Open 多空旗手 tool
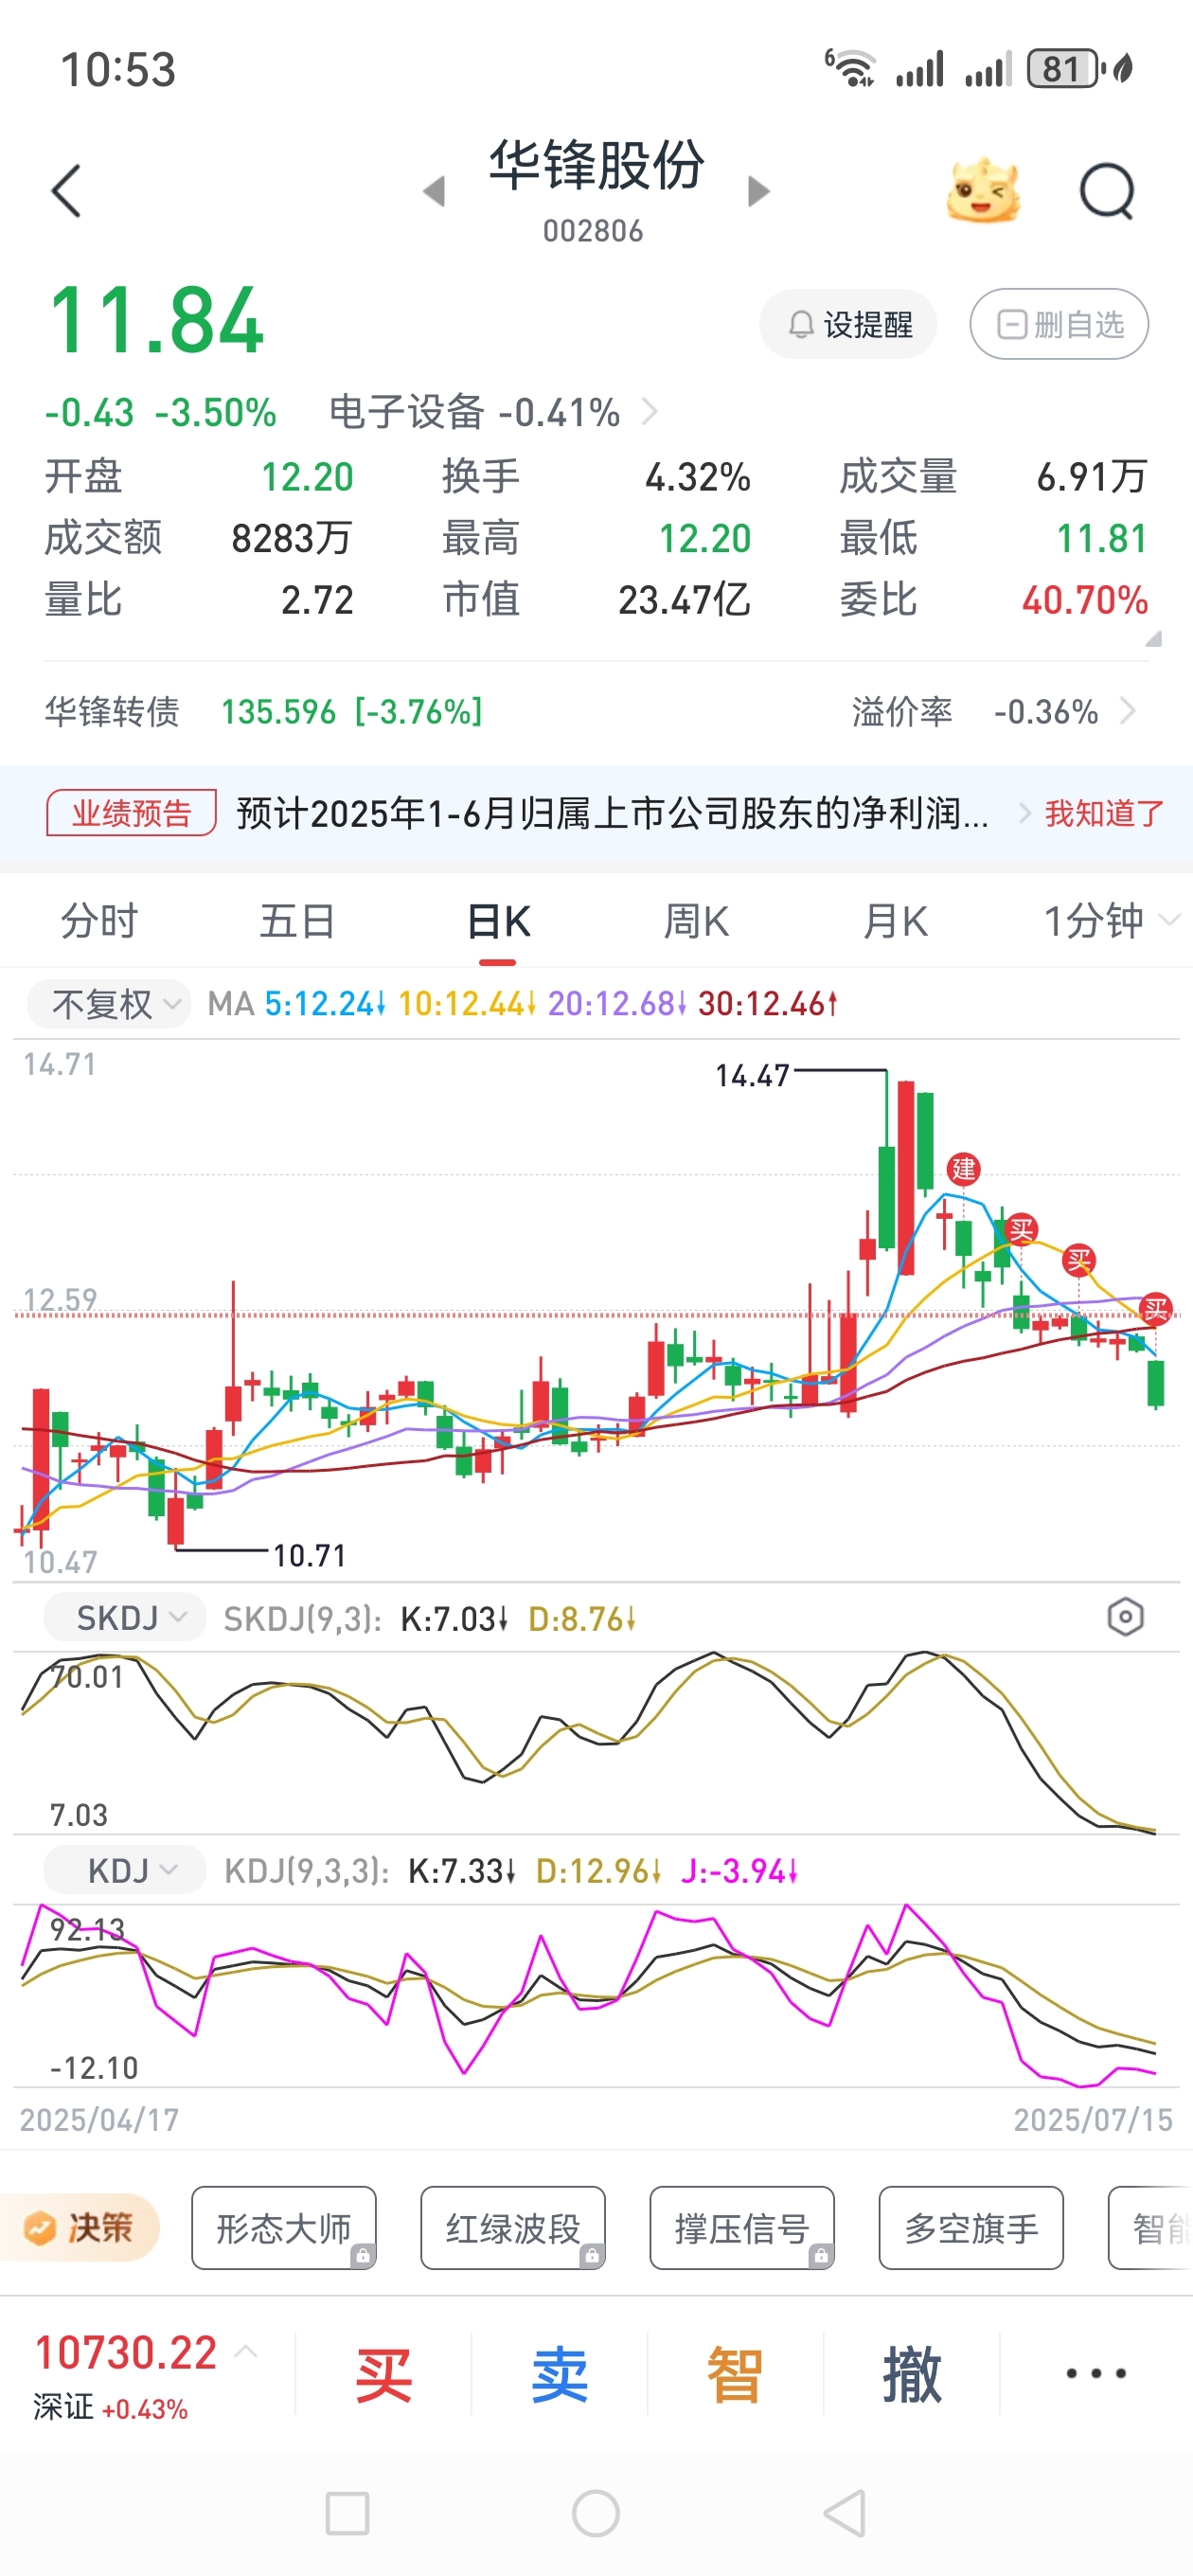The width and height of the screenshot is (1193, 2576). coord(971,2228)
